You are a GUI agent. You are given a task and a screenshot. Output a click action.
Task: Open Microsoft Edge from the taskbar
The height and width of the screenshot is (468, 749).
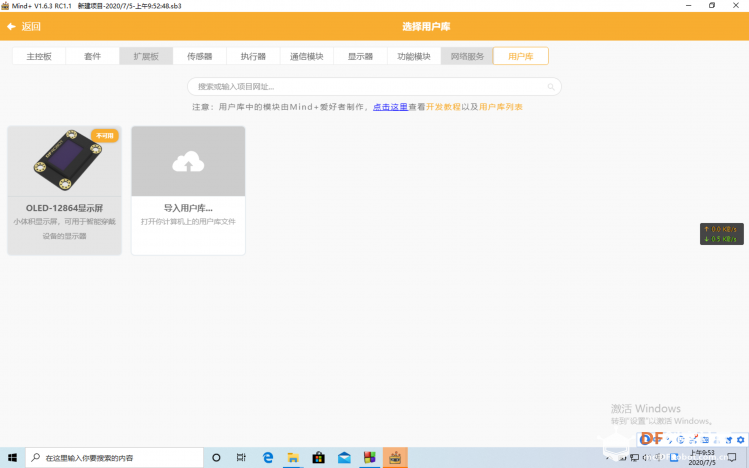click(x=268, y=457)
